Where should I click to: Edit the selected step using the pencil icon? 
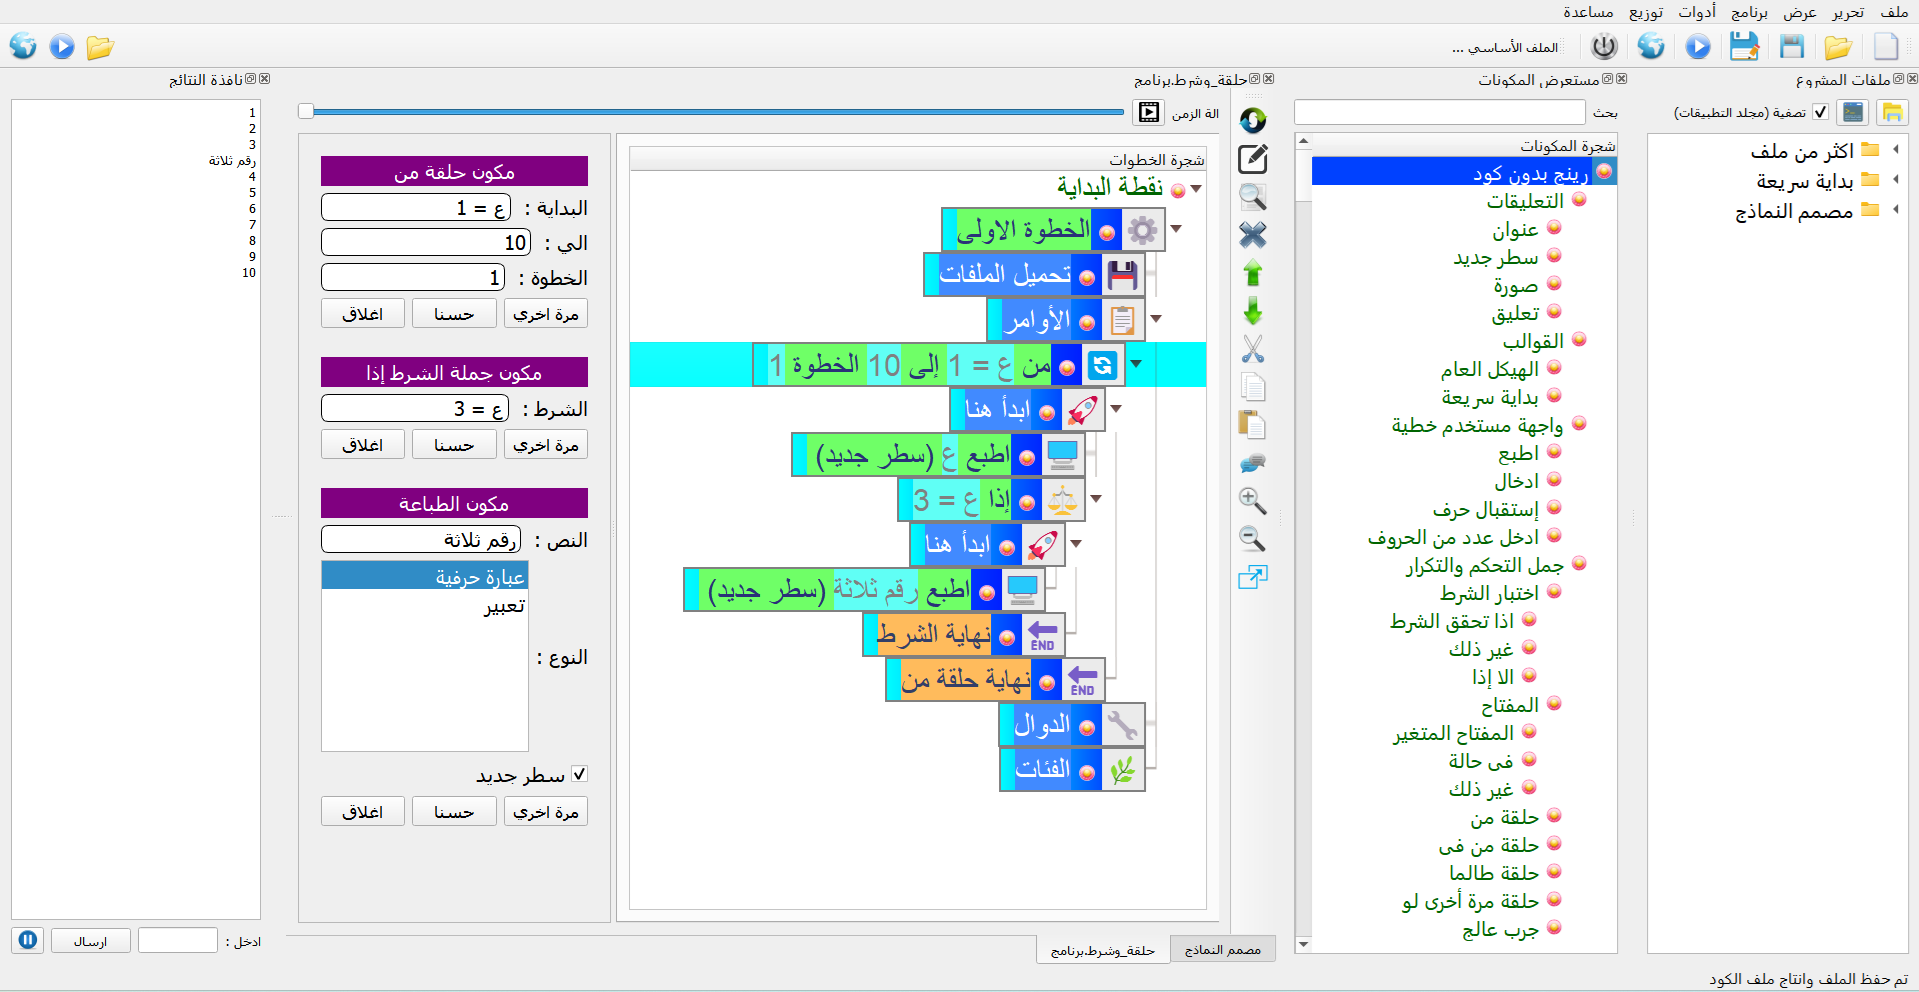1252,159
